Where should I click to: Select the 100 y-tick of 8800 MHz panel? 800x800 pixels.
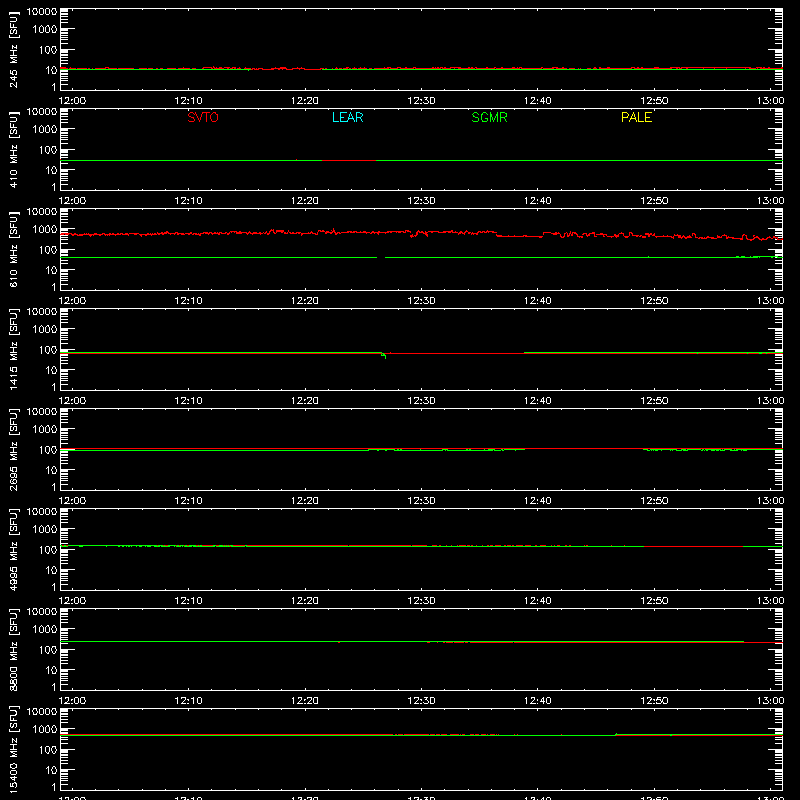(x=48, y=650)
